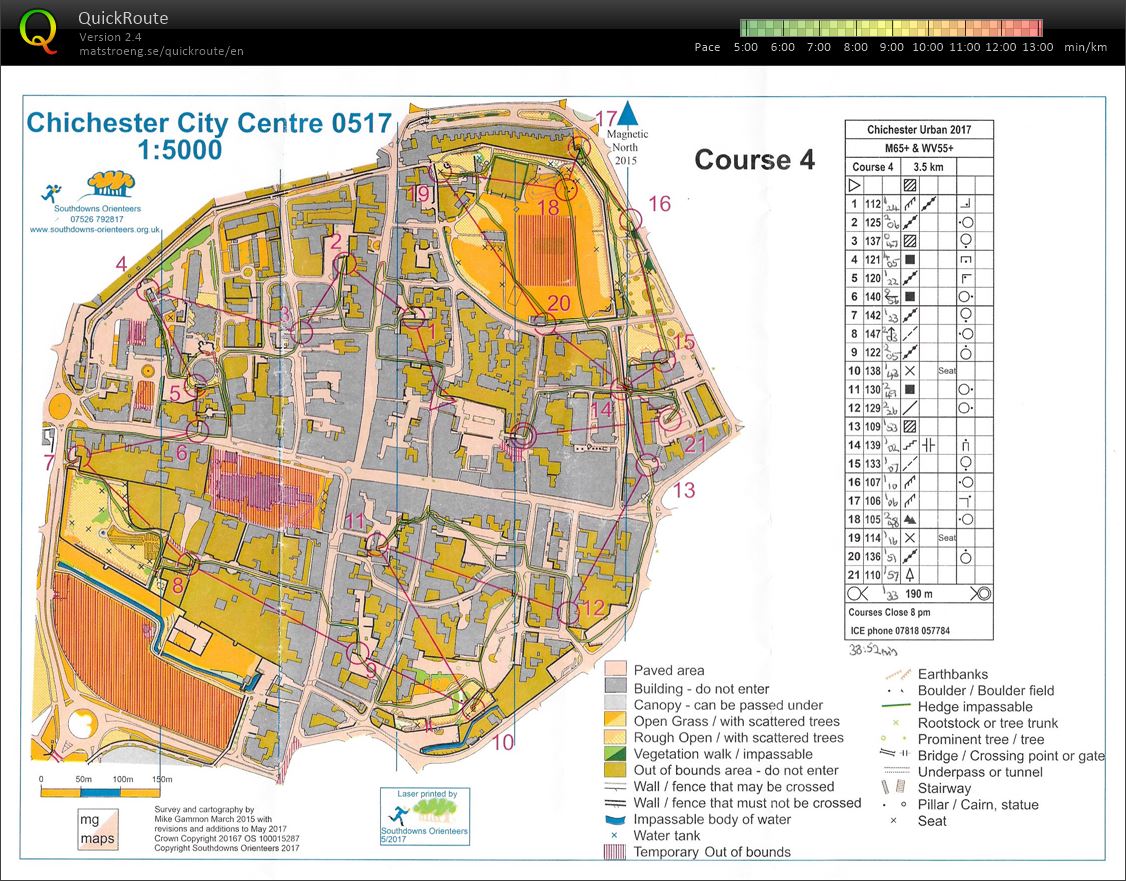
Task: Click the min/km unit label
Action: point(1085,47)
